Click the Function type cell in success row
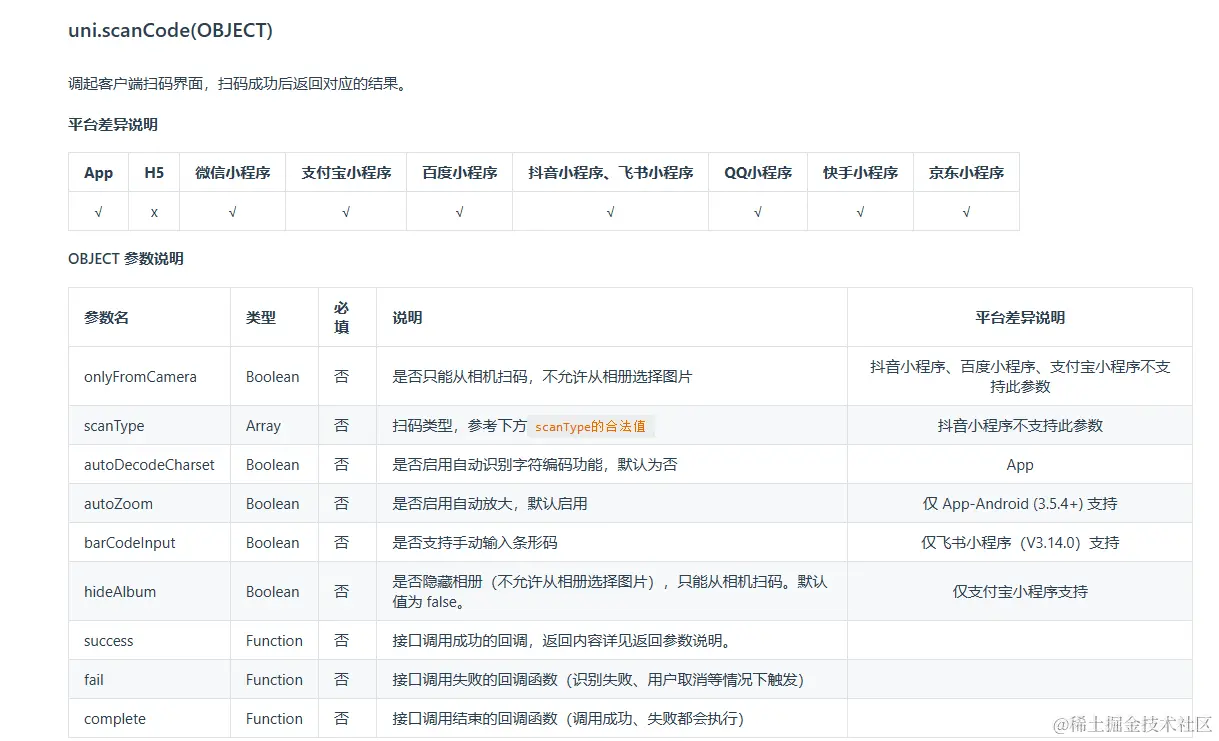1219x741 pixels. [274, 641]
